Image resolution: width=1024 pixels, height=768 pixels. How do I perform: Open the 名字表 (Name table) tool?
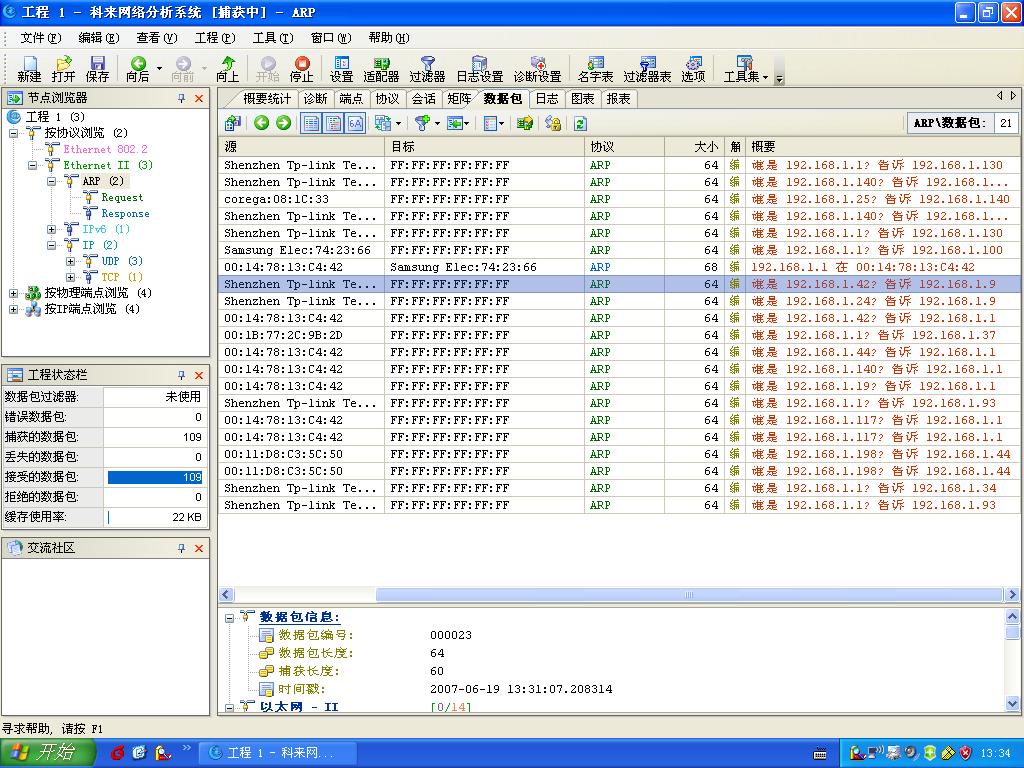pyautogui.click(x=595, y=69)
